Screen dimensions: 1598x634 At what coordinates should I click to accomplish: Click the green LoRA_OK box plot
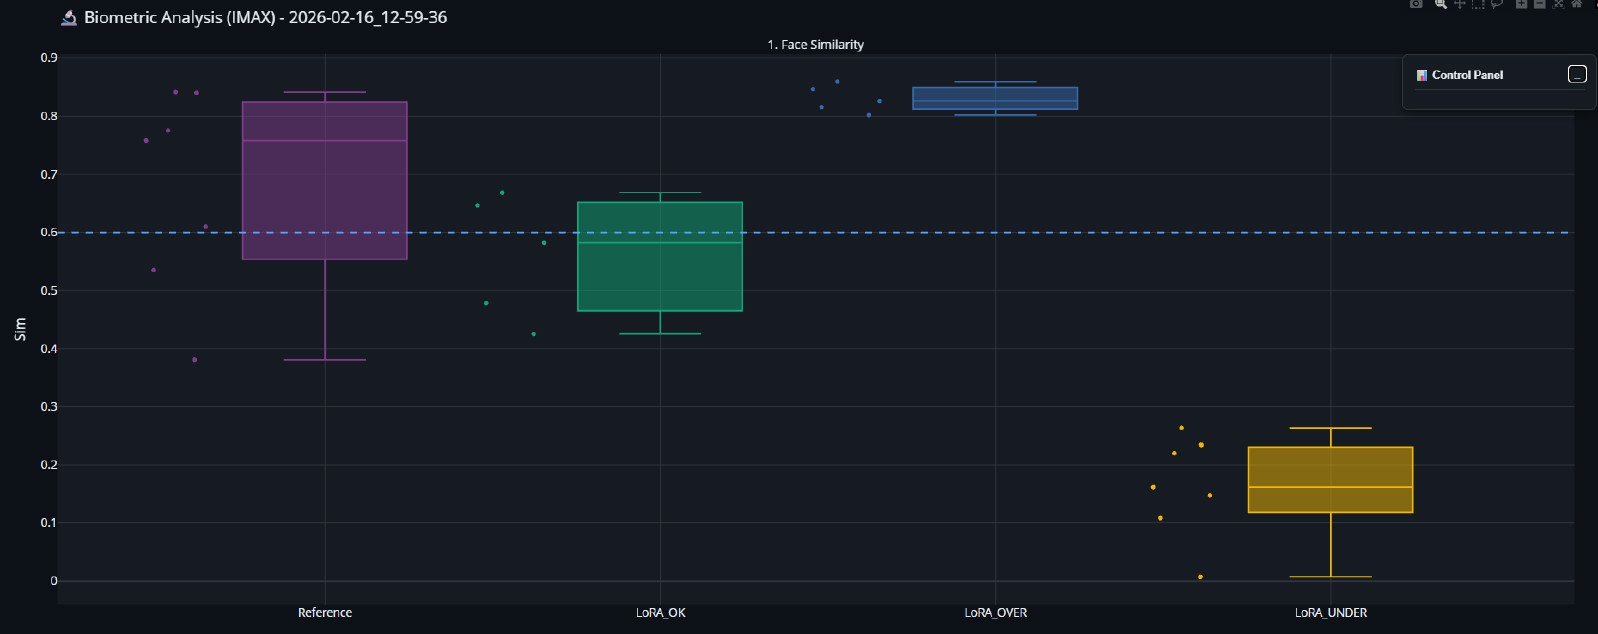[660, 257]
